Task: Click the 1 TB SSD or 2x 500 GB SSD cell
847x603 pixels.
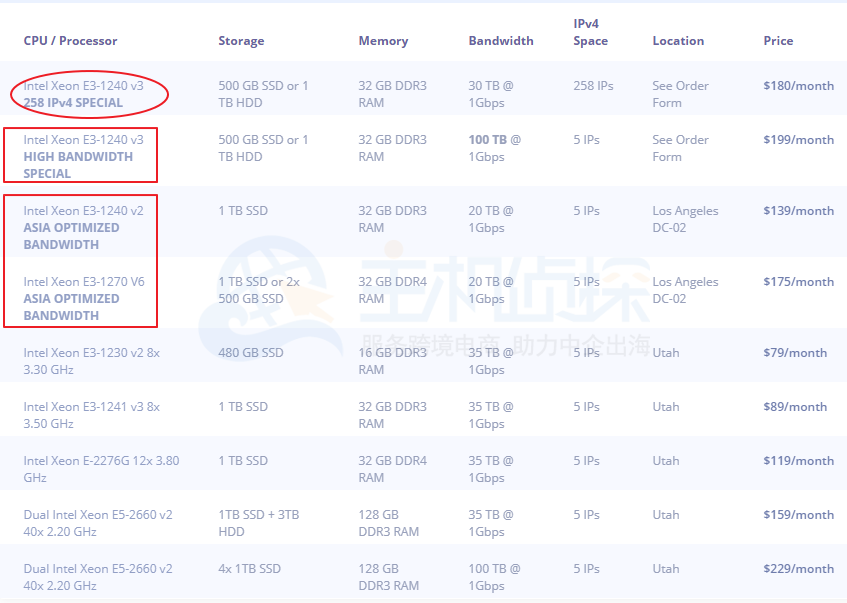Action: 259,290
